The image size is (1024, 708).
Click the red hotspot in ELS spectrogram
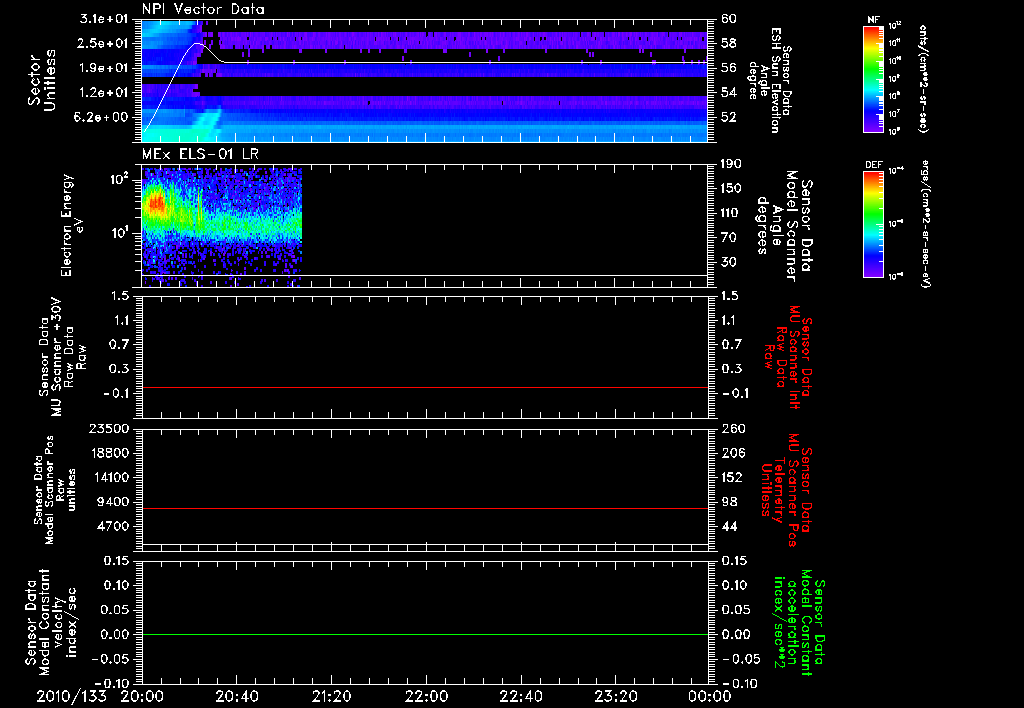pyautogui.click(x=155, y=204)
